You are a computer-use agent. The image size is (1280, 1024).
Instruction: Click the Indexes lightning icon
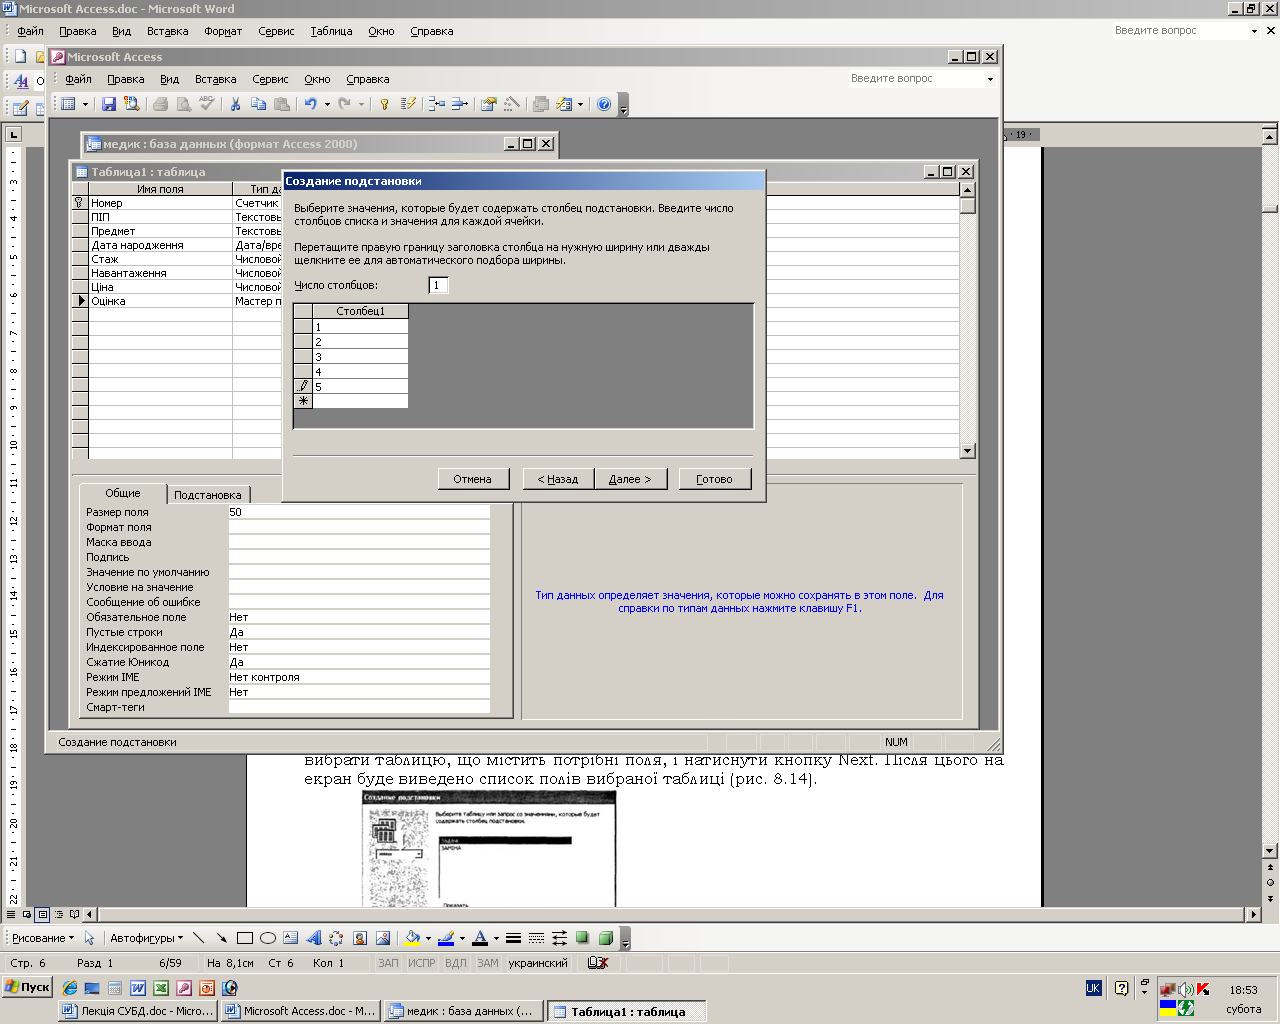tap(407, 104)
